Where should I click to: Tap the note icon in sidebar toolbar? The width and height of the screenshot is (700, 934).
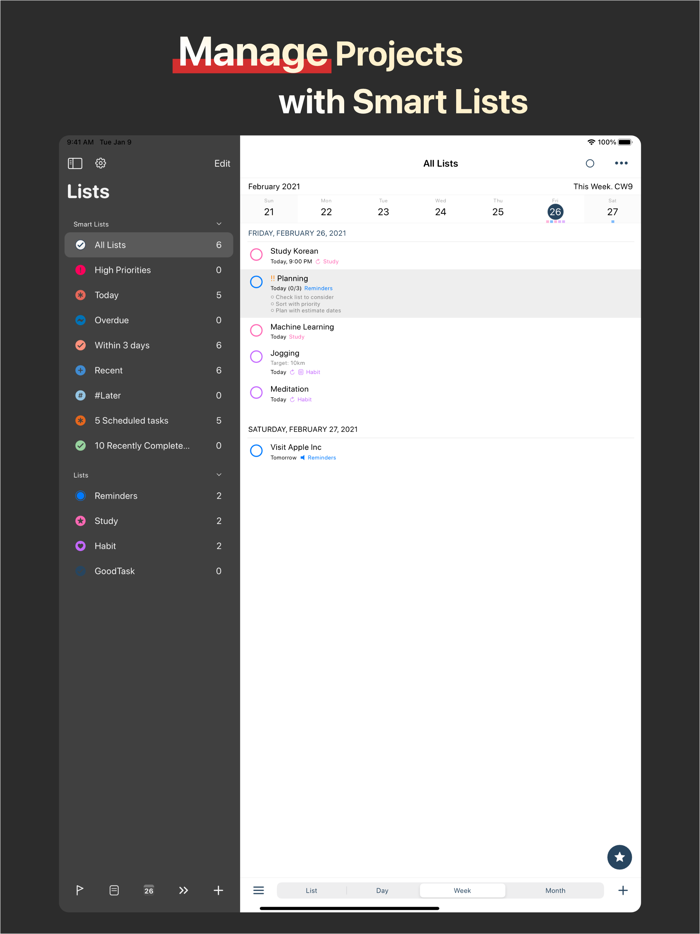[114, 890]
